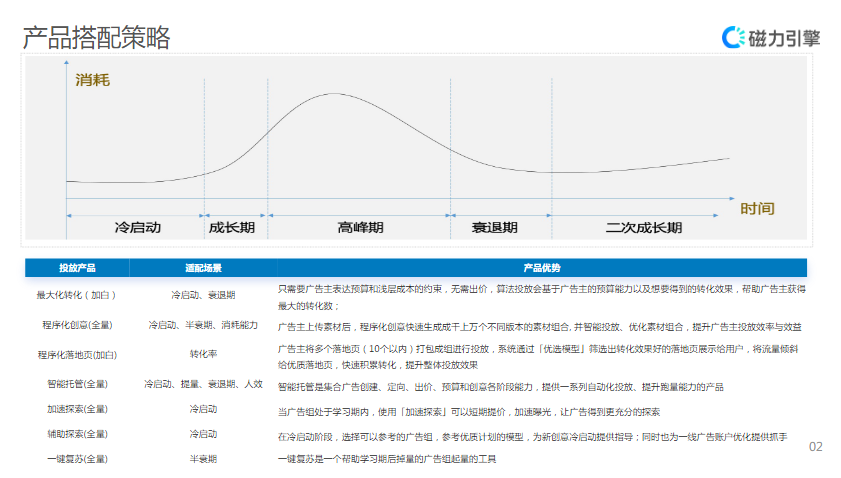Image resolution: width=841 pixels, height=478 pixels.
Task: Click the 最大化转化 advantage description text
Action: coord(542,297)
